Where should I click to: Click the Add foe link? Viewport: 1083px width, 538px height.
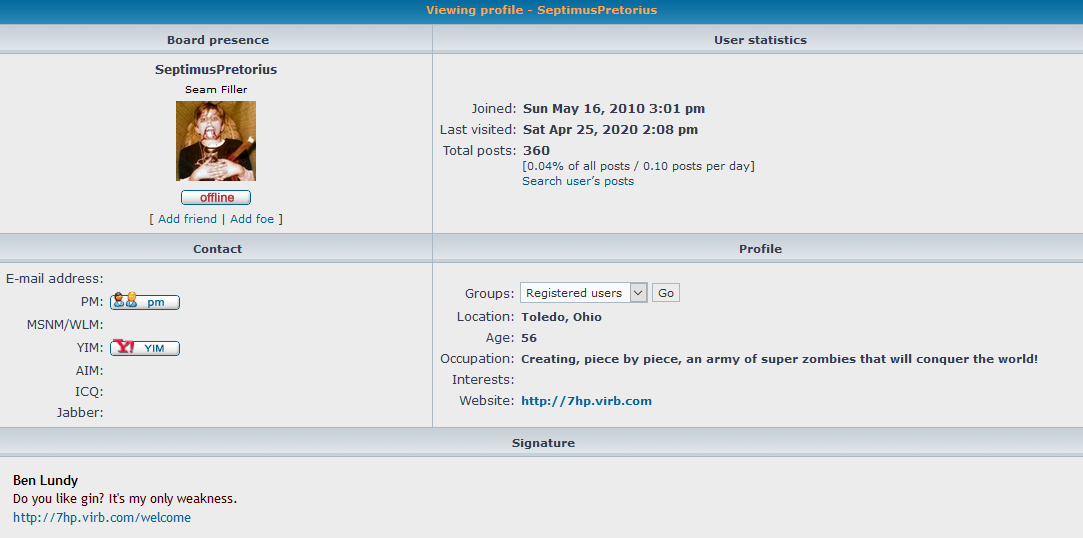coord(252,219)
